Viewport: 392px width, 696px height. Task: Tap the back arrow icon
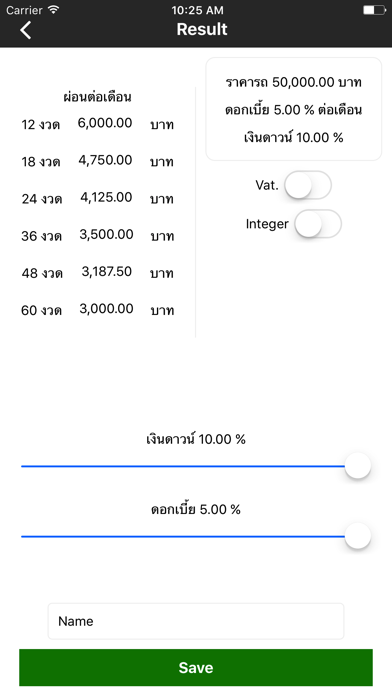pos(26,30)
